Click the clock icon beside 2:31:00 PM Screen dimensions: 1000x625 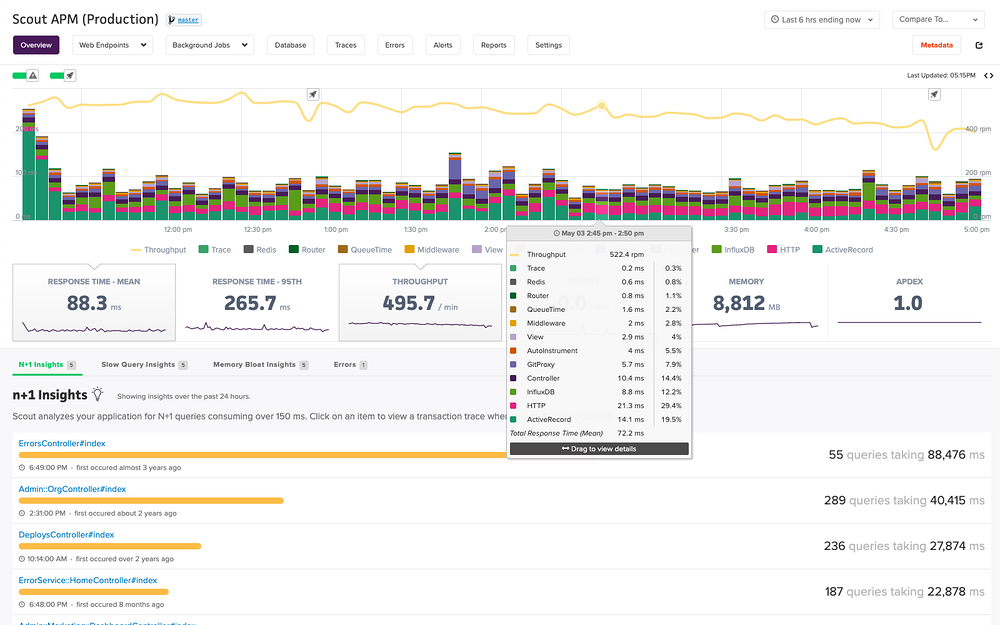22,513
